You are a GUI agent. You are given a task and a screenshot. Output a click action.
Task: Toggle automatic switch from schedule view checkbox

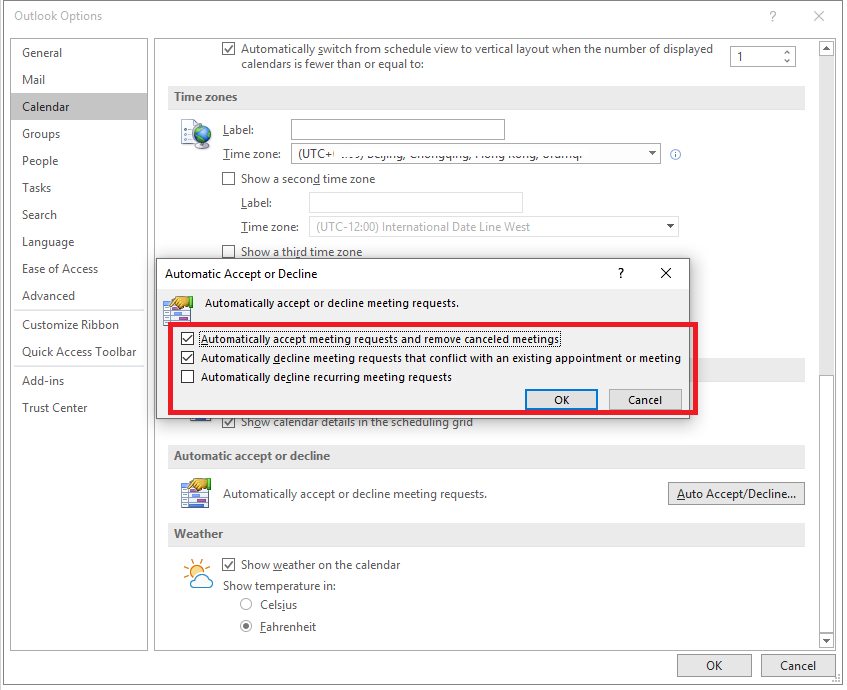pyautogui.click(x=228, y=49)
